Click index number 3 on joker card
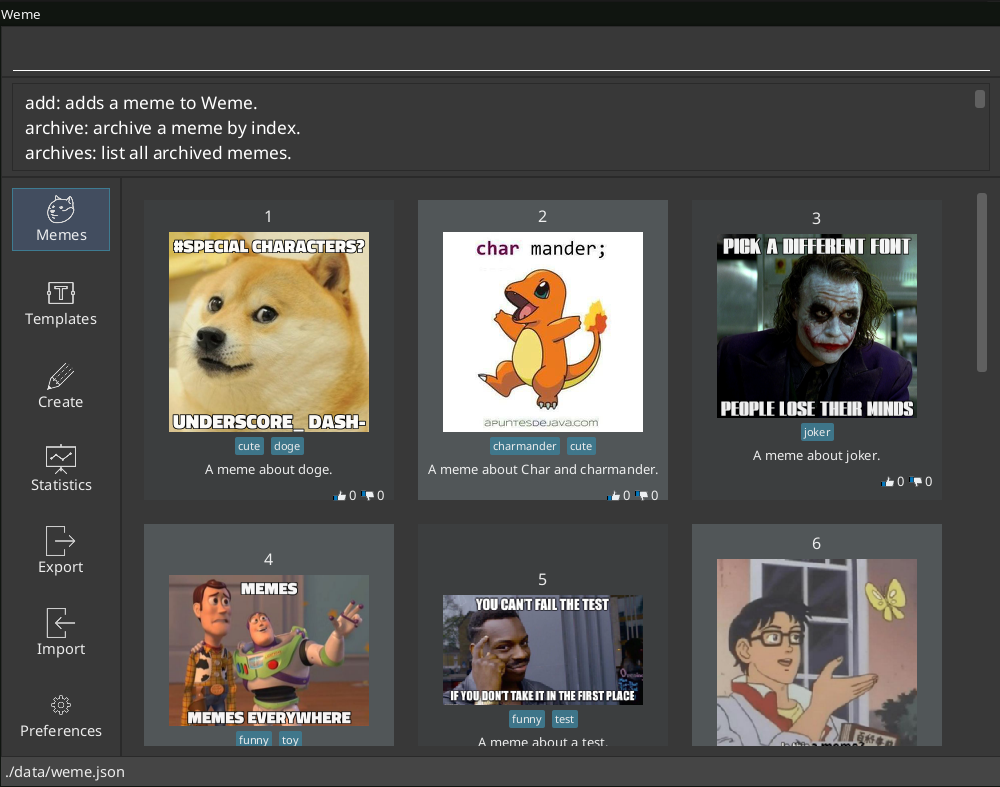This screenshot has width=1000, height=787. [x=816, y=219]
